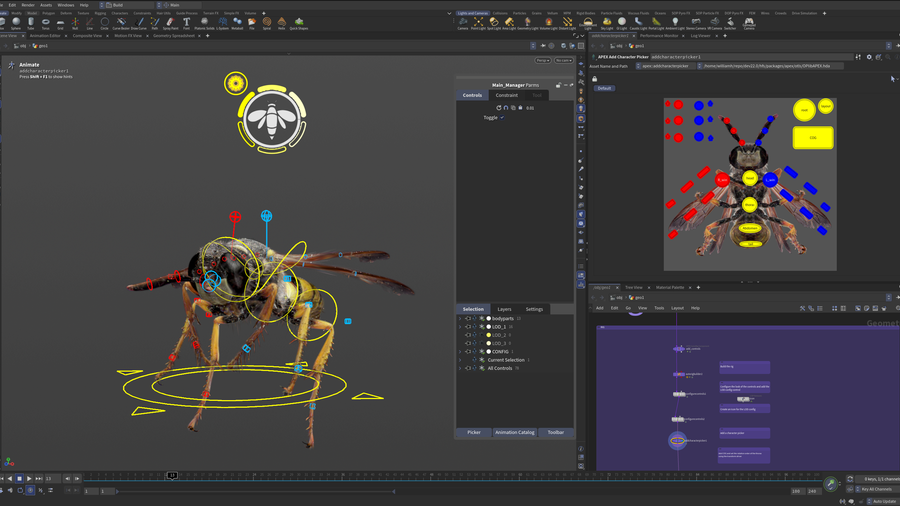
Task: Select the L-System shelf tool
Action: 222,23
